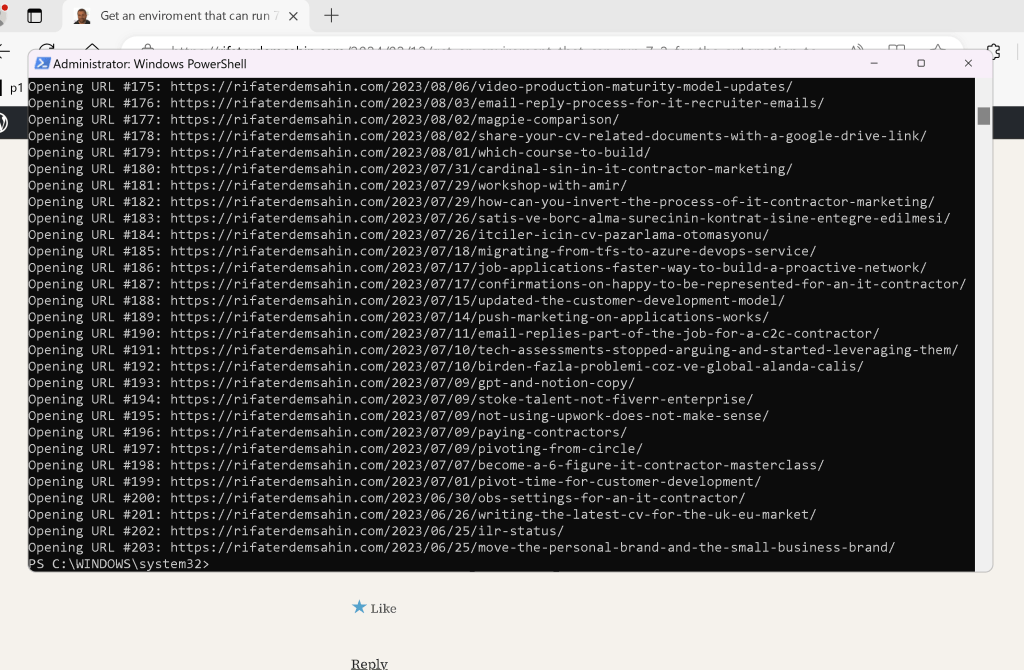Click the URL #196 paying-contractors line
This screenshot has height=670, width=1024.
[x=327, y=432]
